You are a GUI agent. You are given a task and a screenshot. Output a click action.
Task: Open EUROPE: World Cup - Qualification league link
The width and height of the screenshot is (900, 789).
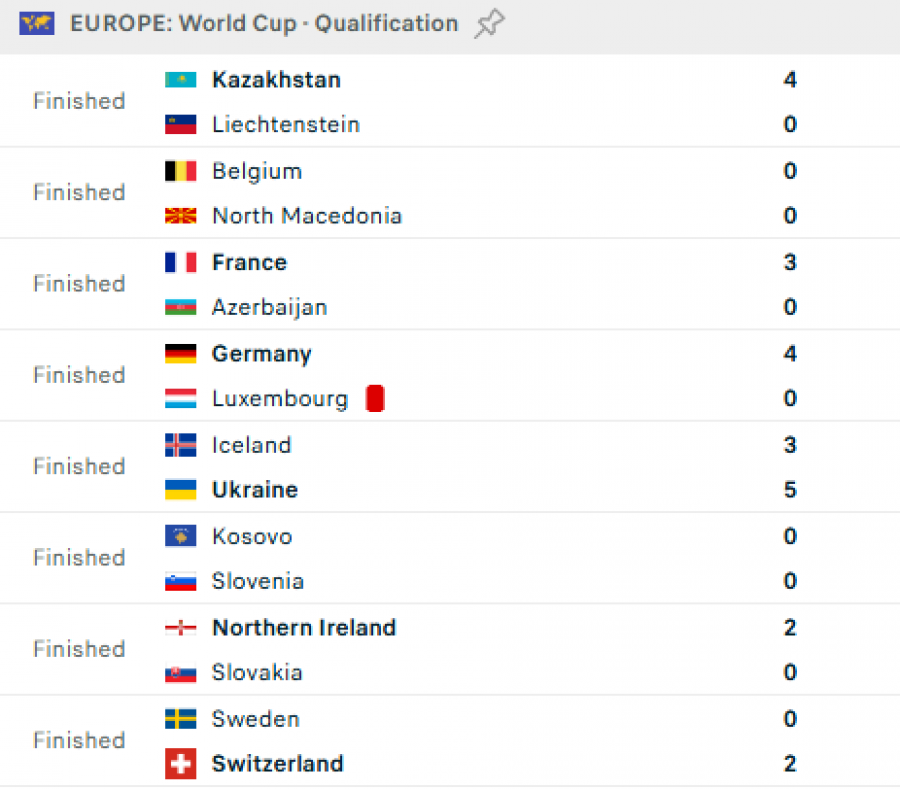coord(264,24)
